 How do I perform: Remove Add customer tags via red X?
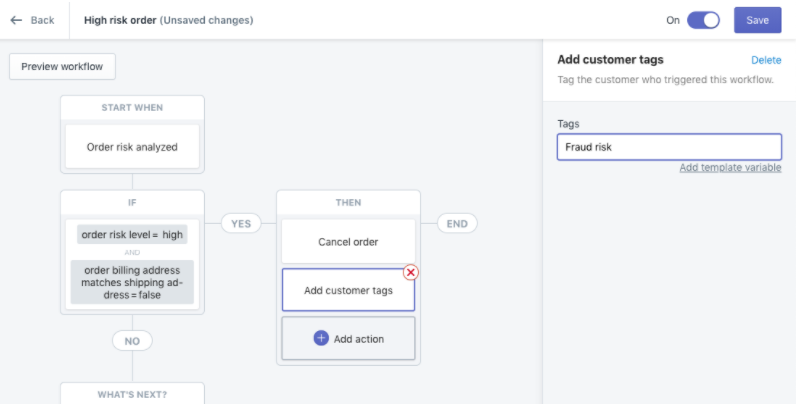click(410, 272)
